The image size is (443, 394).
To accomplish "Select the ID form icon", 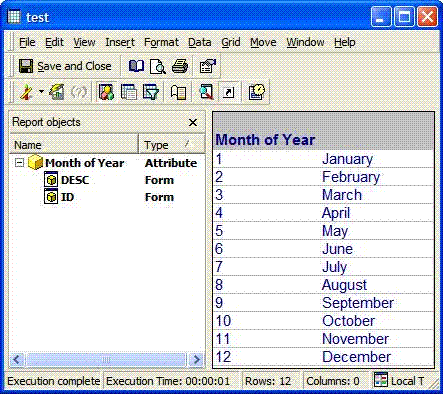I will [x=51, y=197].
